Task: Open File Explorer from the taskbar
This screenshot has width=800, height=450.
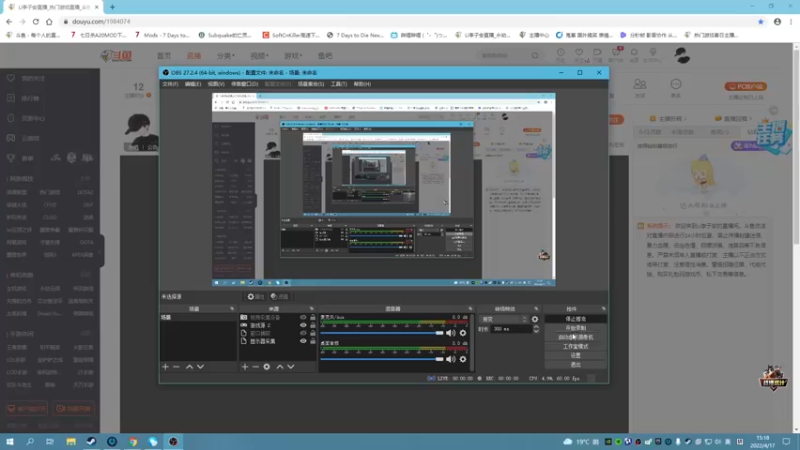Action: [71, 442]
